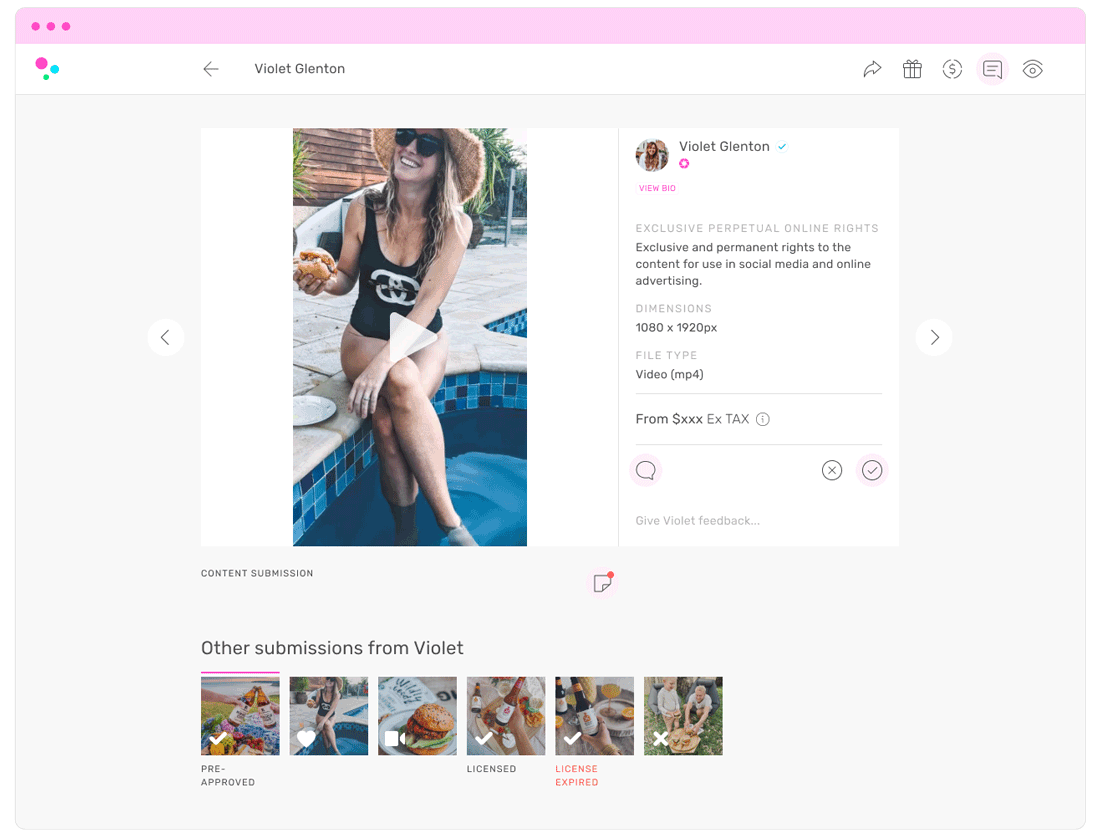Show tax info next to Ex TAX
This screenshot has width=1100, height=836.
click(763, 419)
